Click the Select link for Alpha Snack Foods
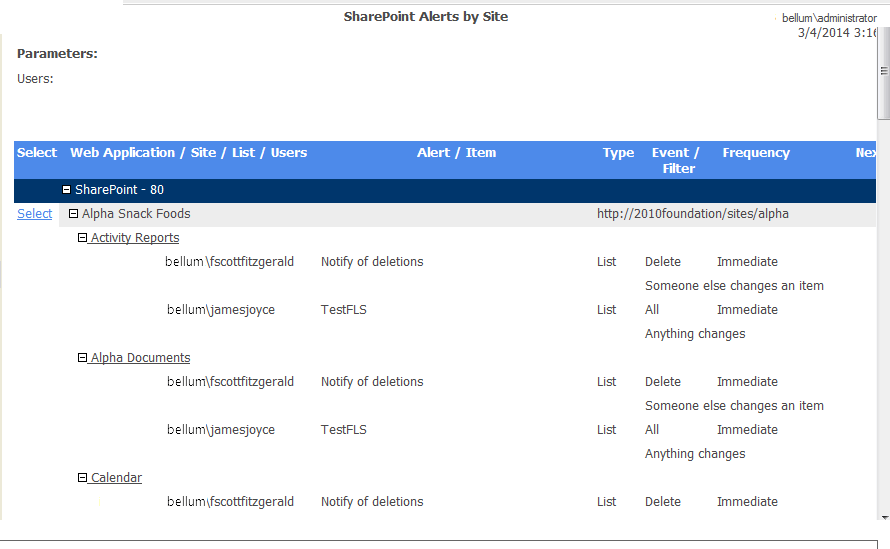890x549 pixels. pos(34,214)
